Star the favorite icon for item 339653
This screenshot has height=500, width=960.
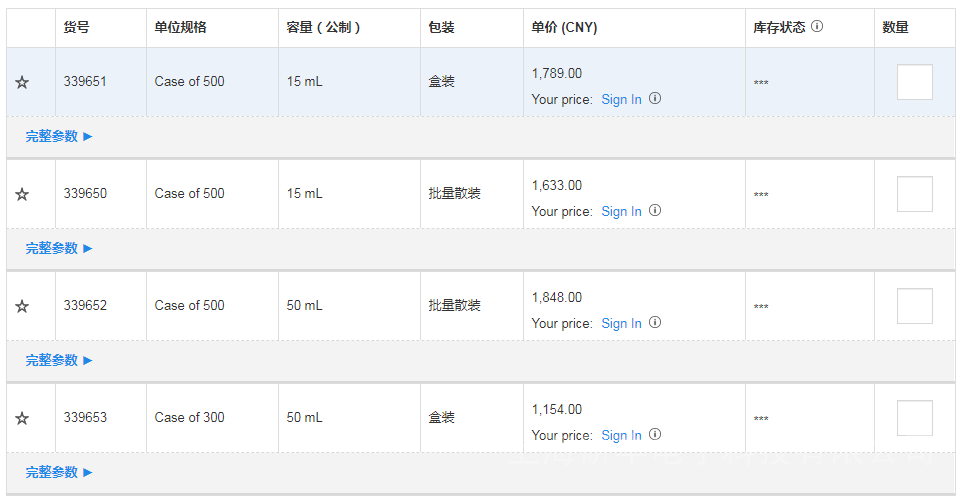(x=22, y=418)
